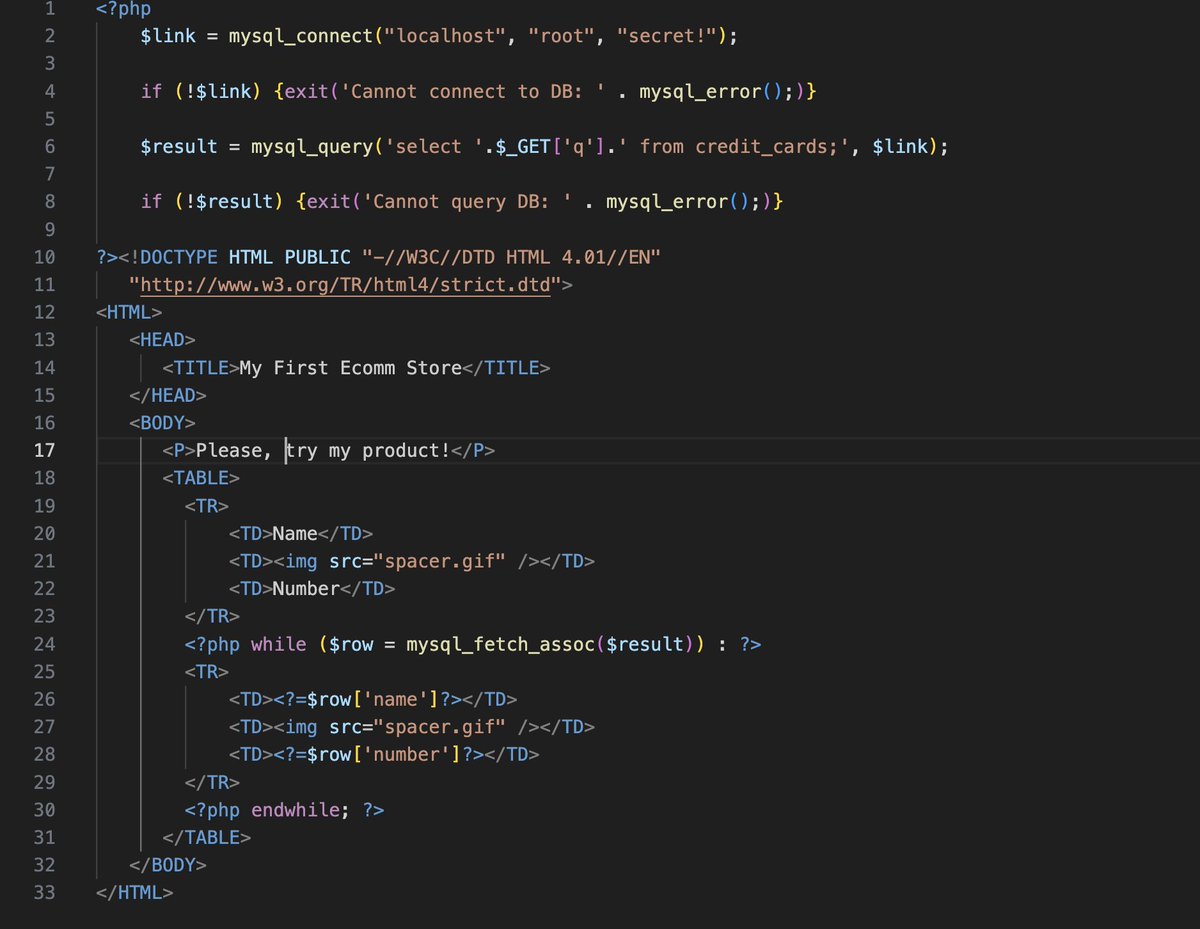
Task: Click the </TR> tag on line 23
Action: click(x=212, y=616)
